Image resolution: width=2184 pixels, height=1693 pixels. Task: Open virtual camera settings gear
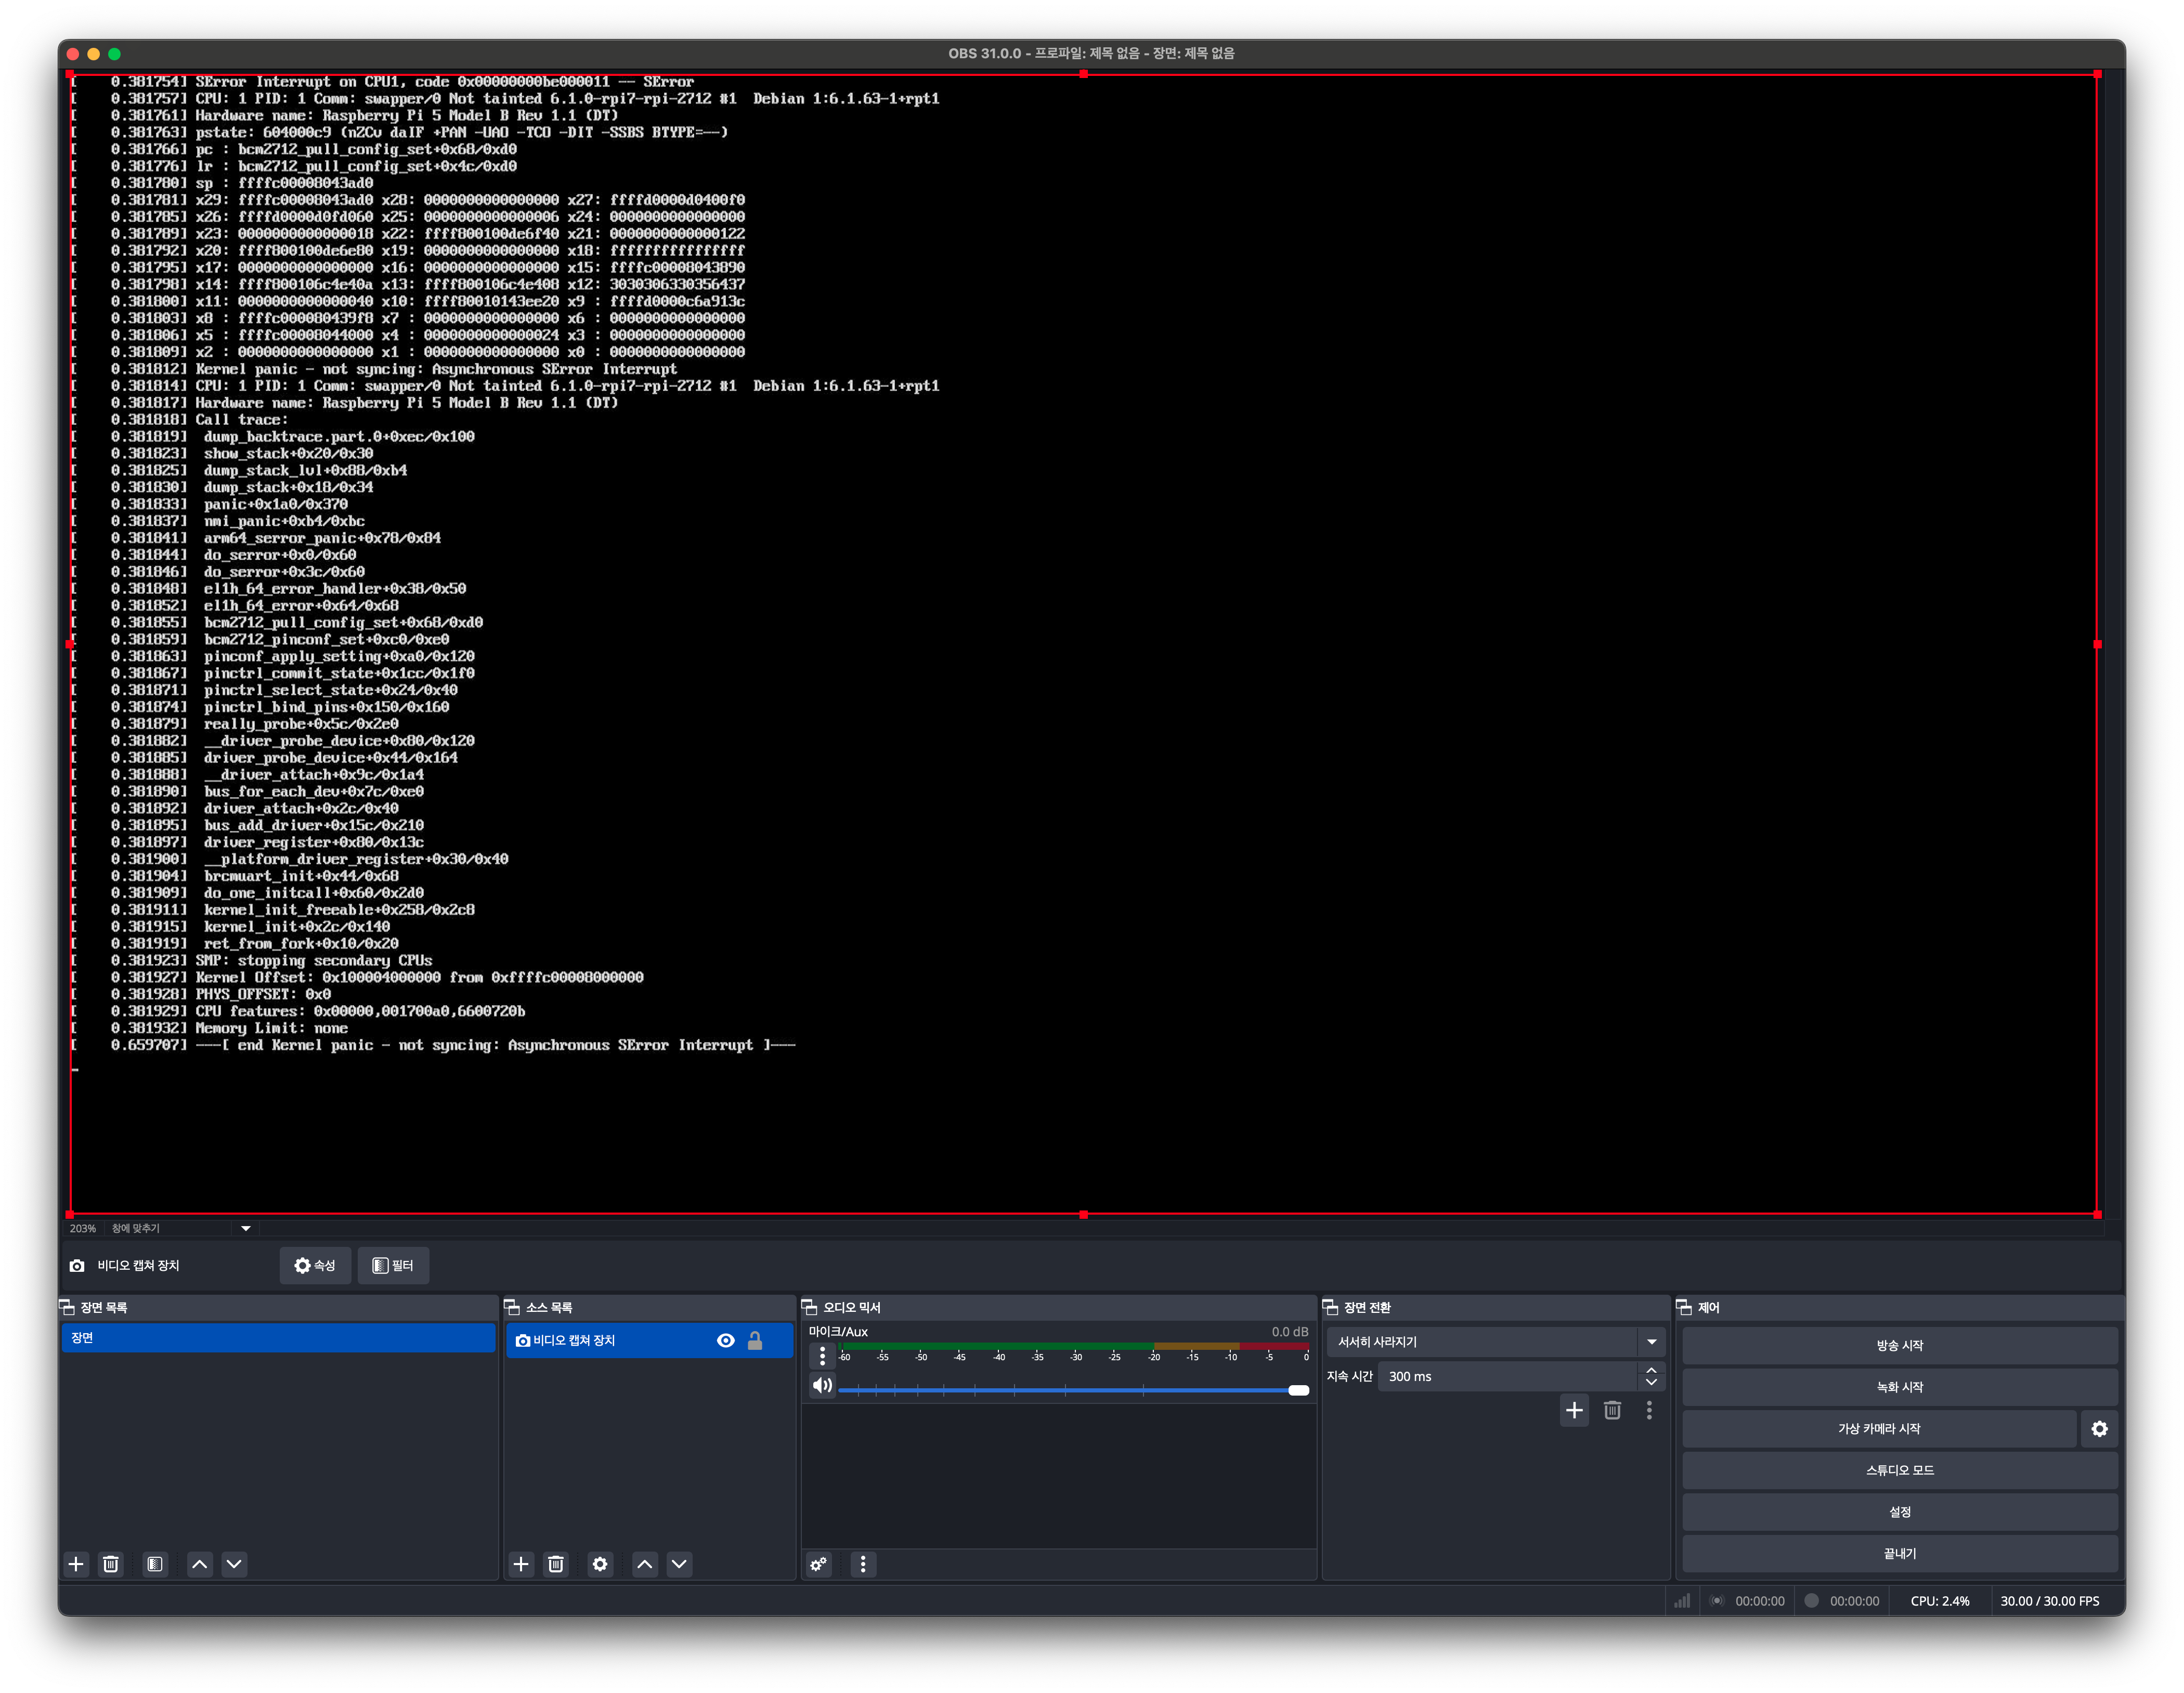(2099, 1429)
